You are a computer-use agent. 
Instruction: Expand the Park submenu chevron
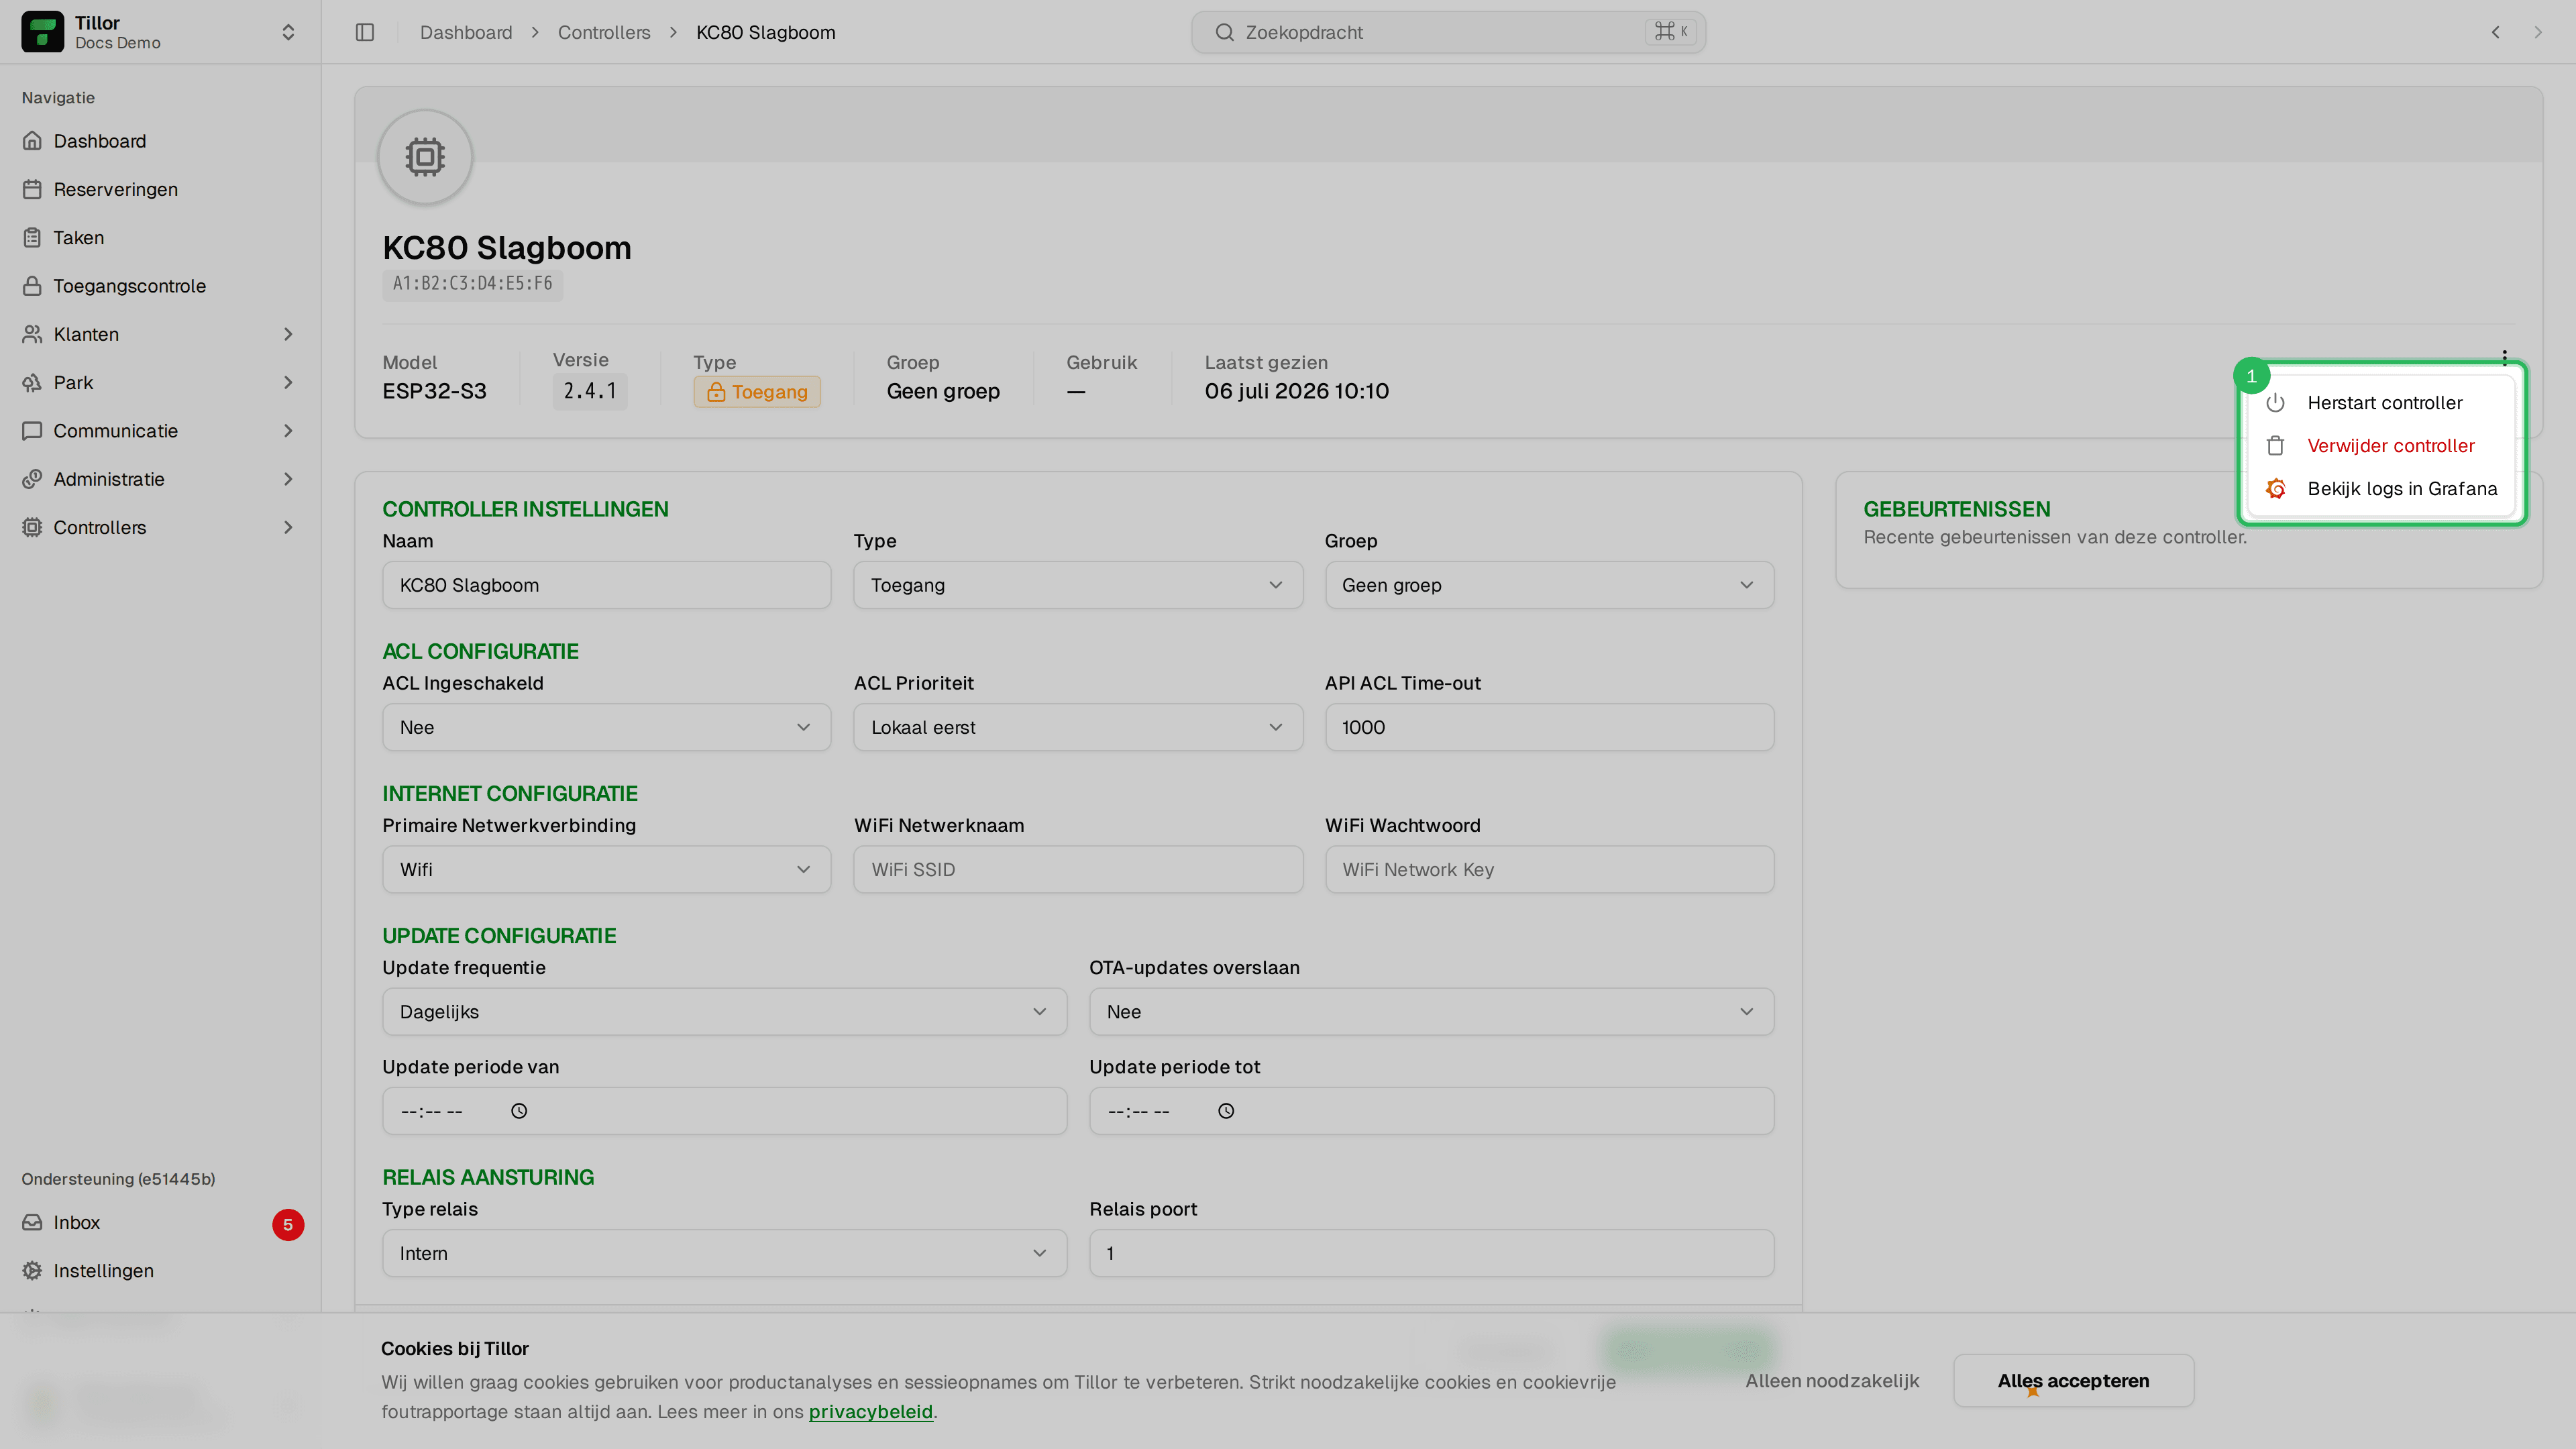coord(288,382)
